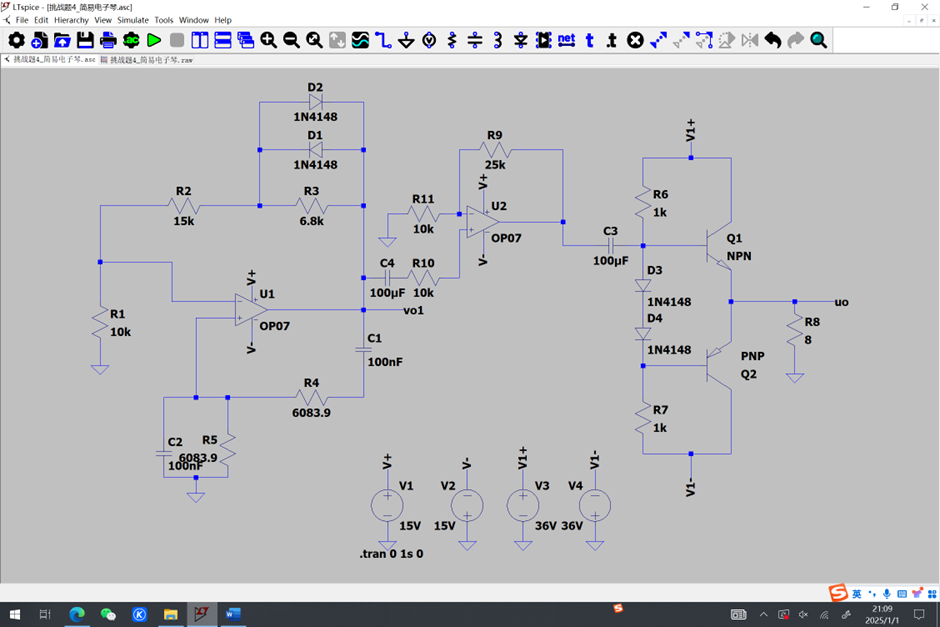
Task: Select the Draw Wire tool
Action: tap(383, 40)
